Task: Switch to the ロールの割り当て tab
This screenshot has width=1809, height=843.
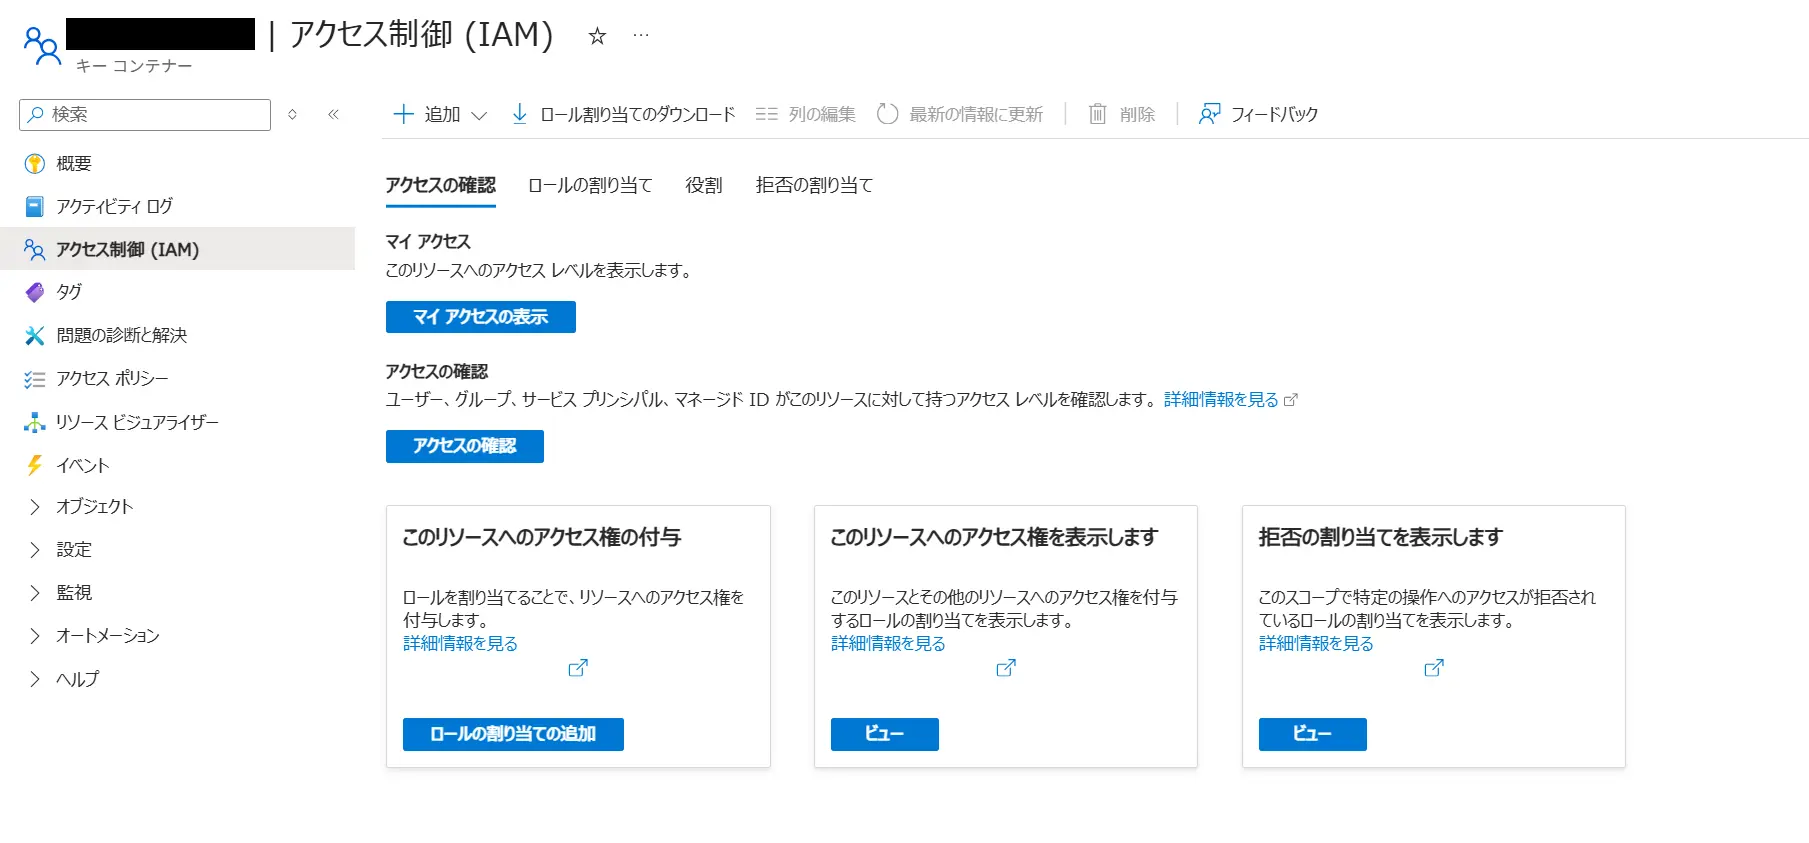Action: pyautogui.click(x=590, y=185)
